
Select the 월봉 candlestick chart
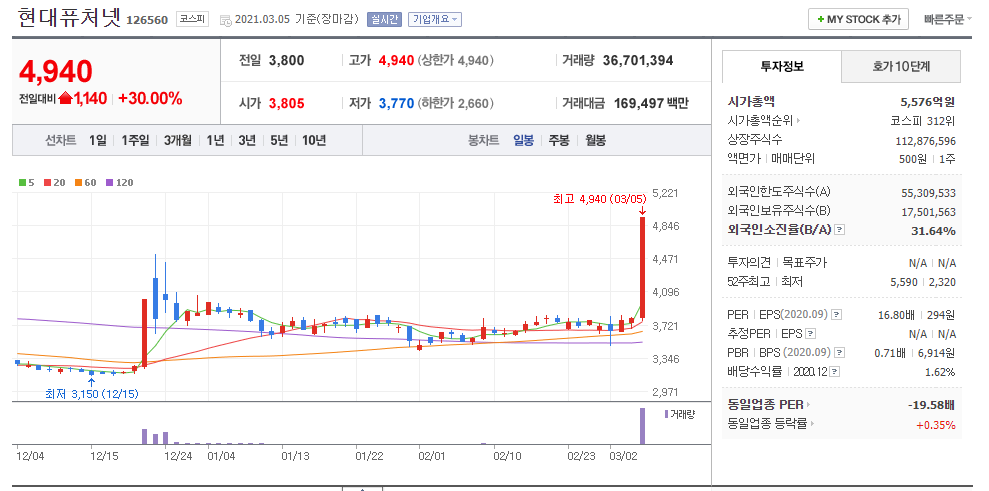click(x=595, y=140)
